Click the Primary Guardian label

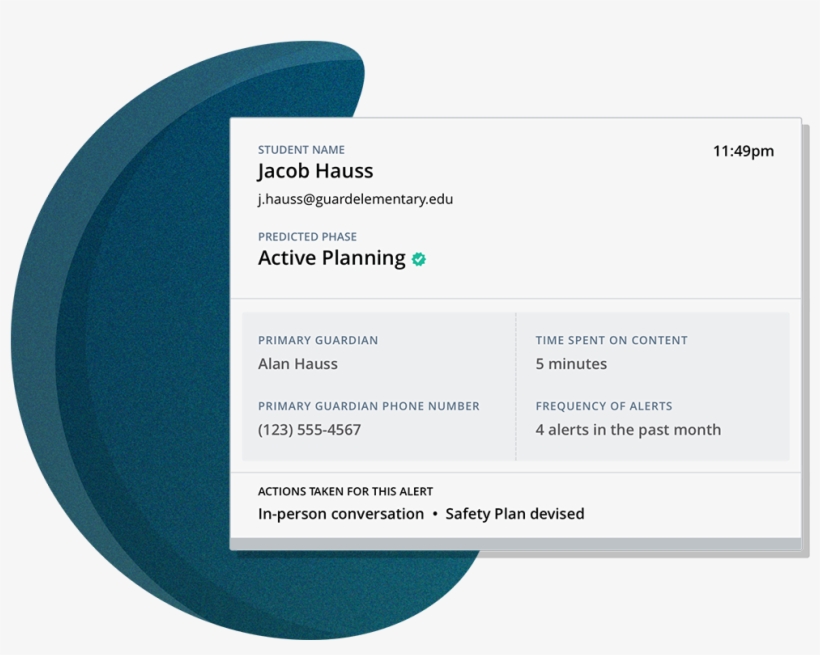click(318, 340)
